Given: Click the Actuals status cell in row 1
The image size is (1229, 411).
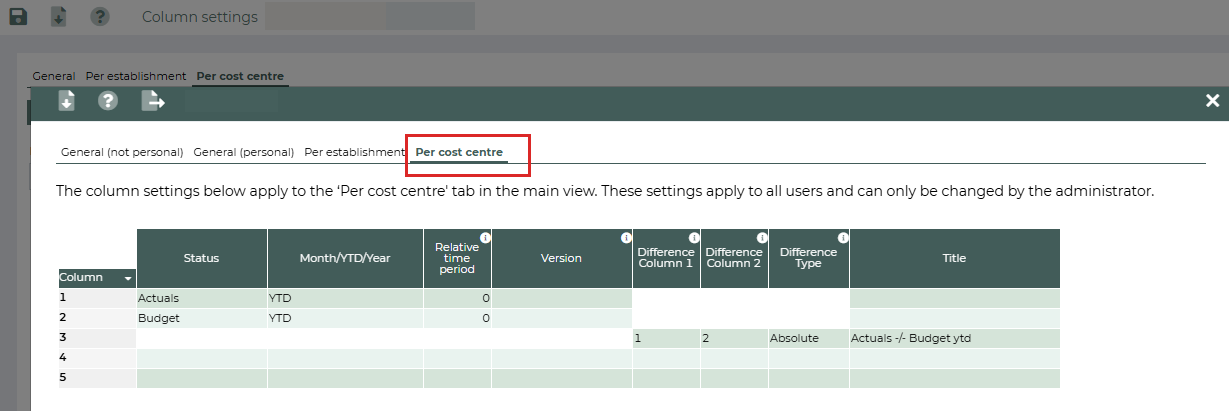Looking at the screenshot, I should tap(201, 298).
